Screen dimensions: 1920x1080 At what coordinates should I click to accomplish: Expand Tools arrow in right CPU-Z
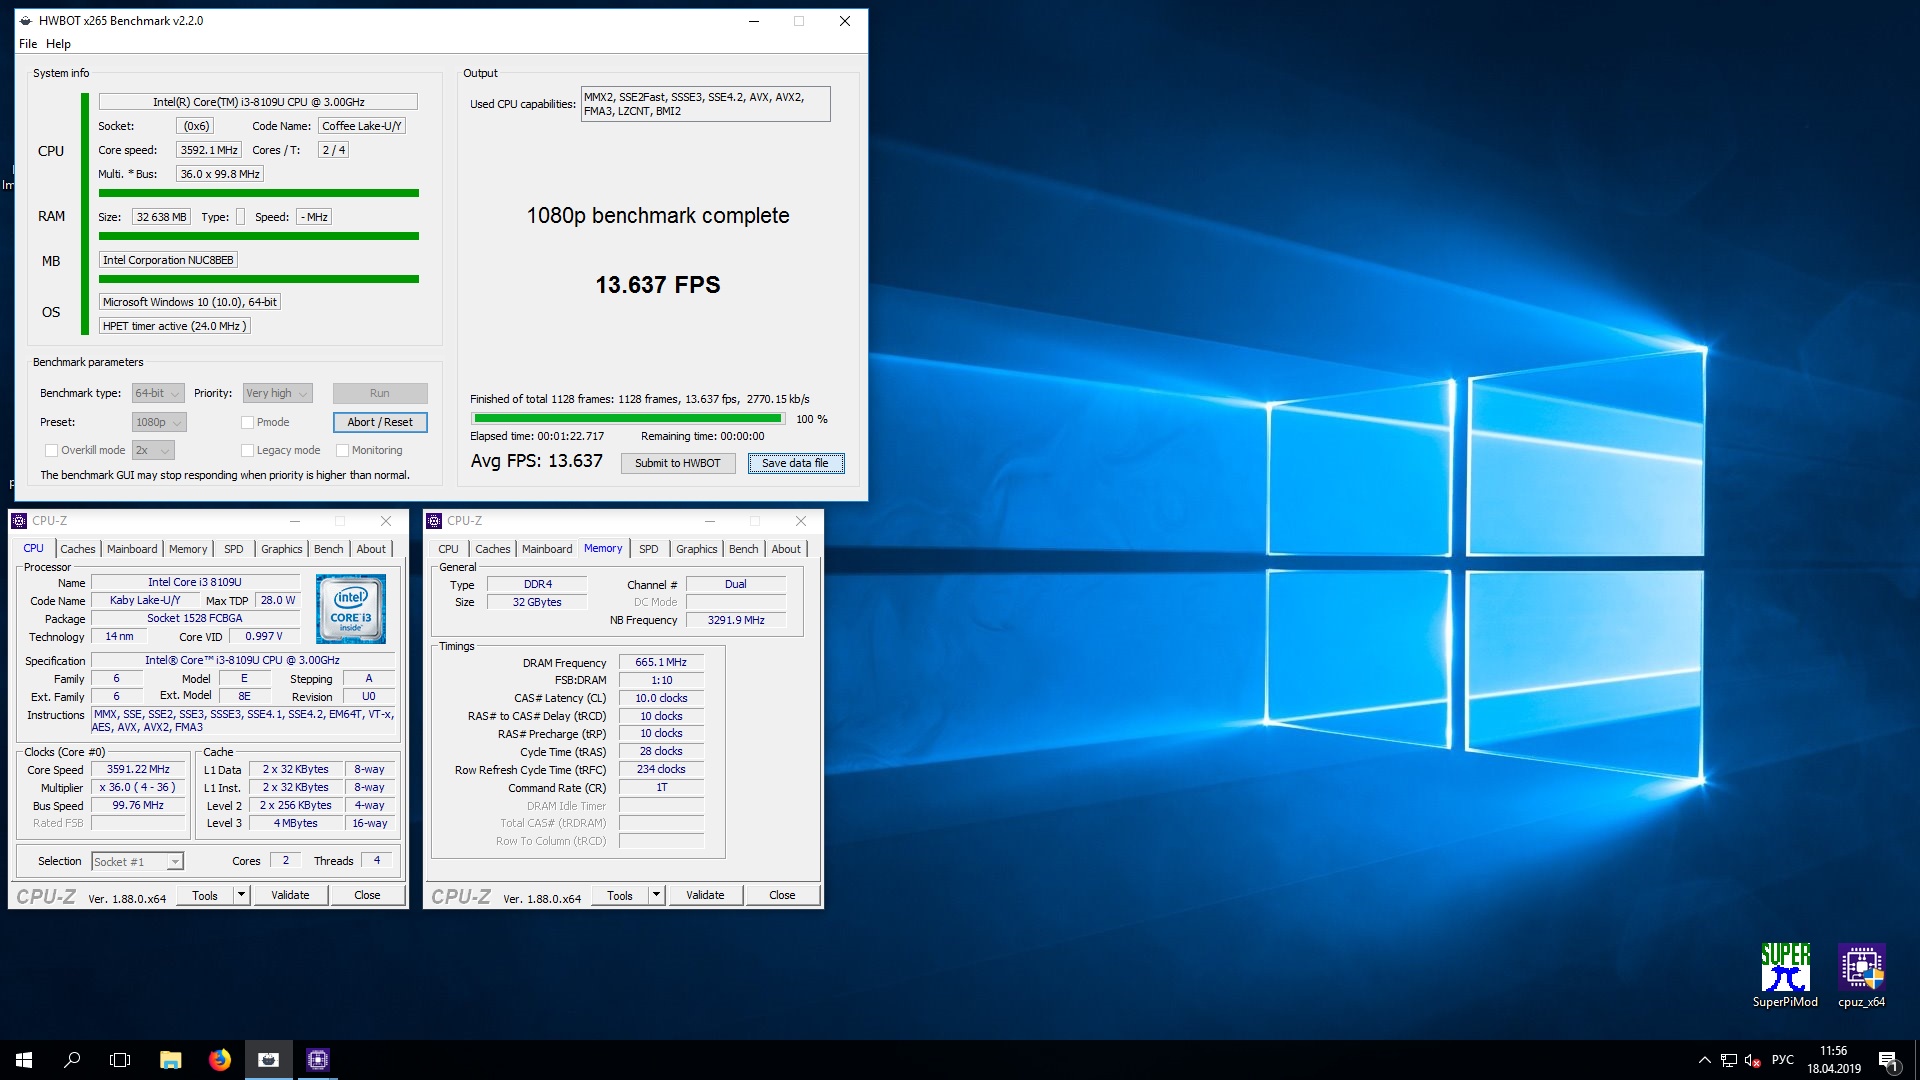(656, 895)
